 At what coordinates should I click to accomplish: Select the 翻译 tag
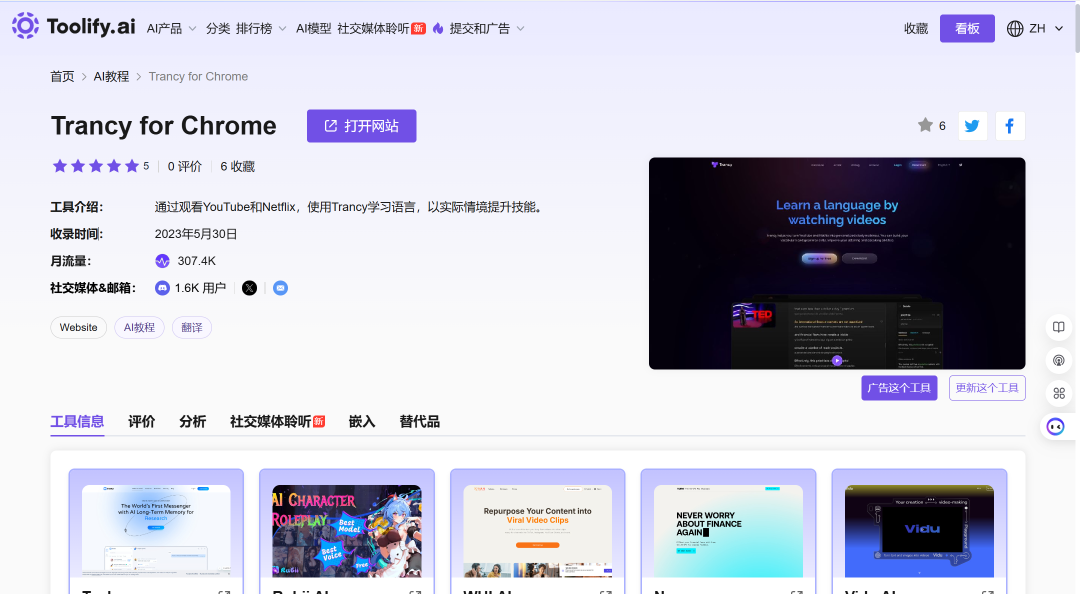191,327
